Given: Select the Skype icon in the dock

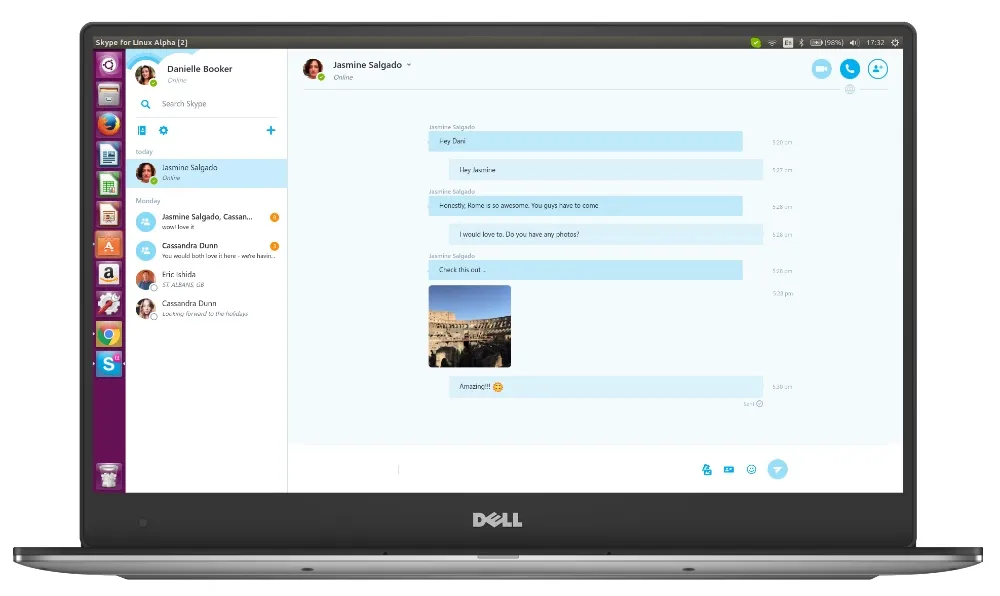Looking at the screenshot, I should (x=109, y=366).
